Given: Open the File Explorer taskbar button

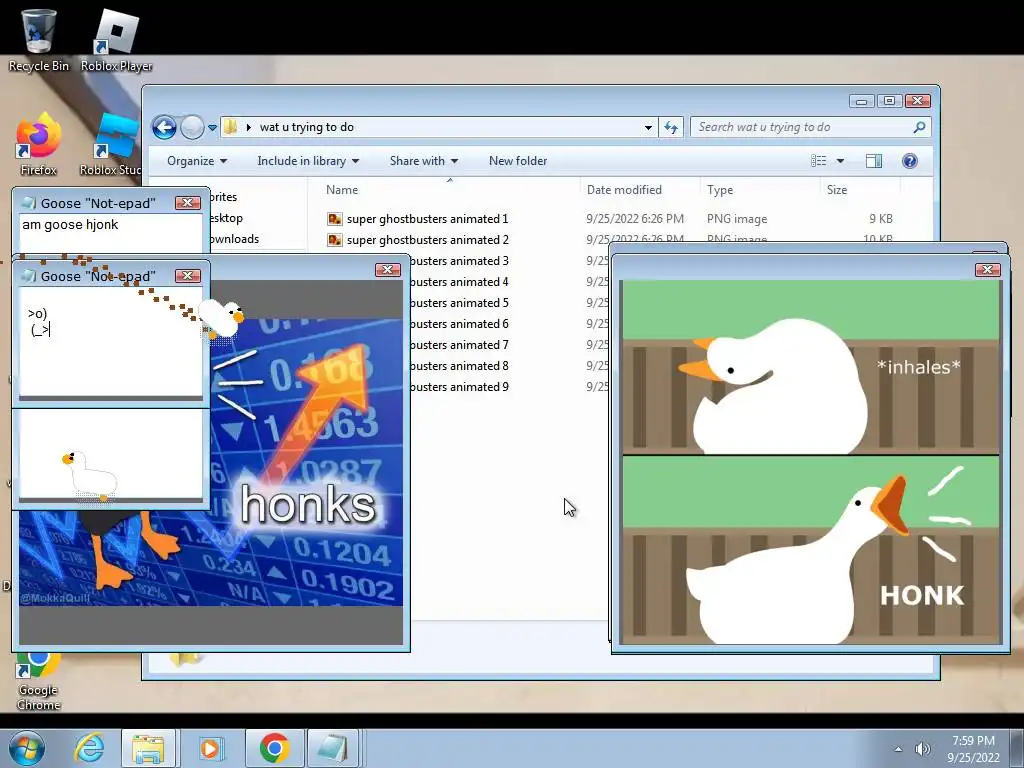Looking at the screenshot, I should point(148,748).
